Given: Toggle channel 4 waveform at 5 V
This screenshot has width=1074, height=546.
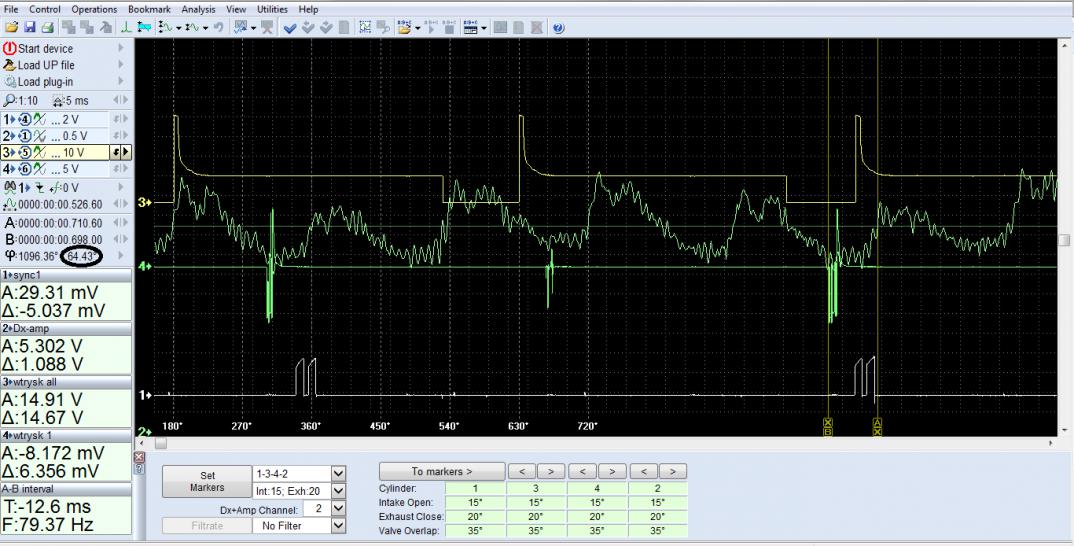Looking at the screenshot, I should click(40, 168).
